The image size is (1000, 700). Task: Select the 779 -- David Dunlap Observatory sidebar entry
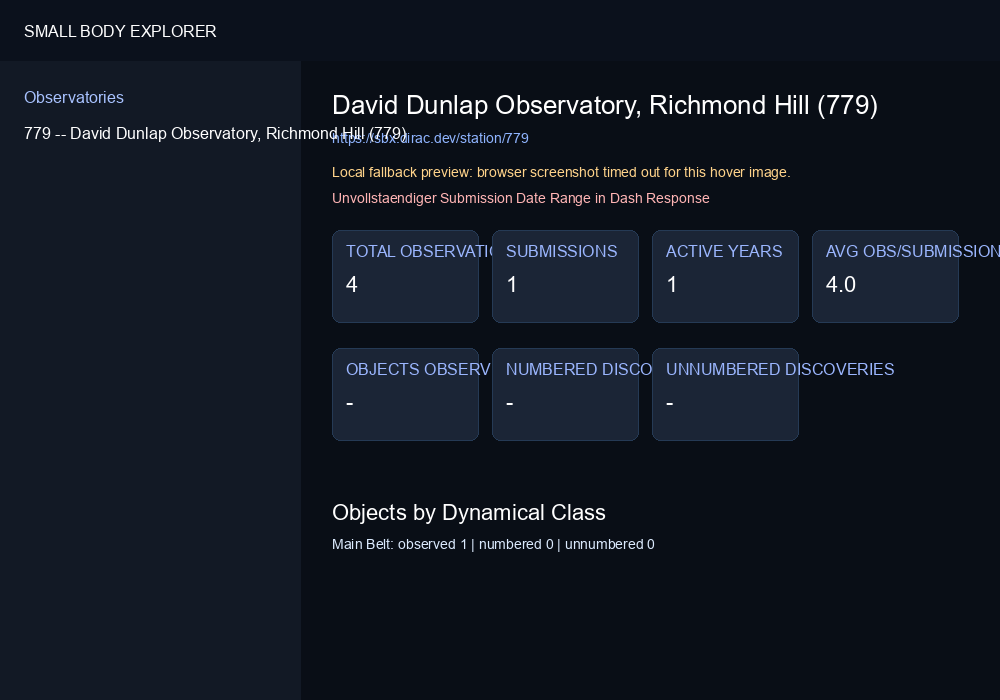tap(215, 133)
